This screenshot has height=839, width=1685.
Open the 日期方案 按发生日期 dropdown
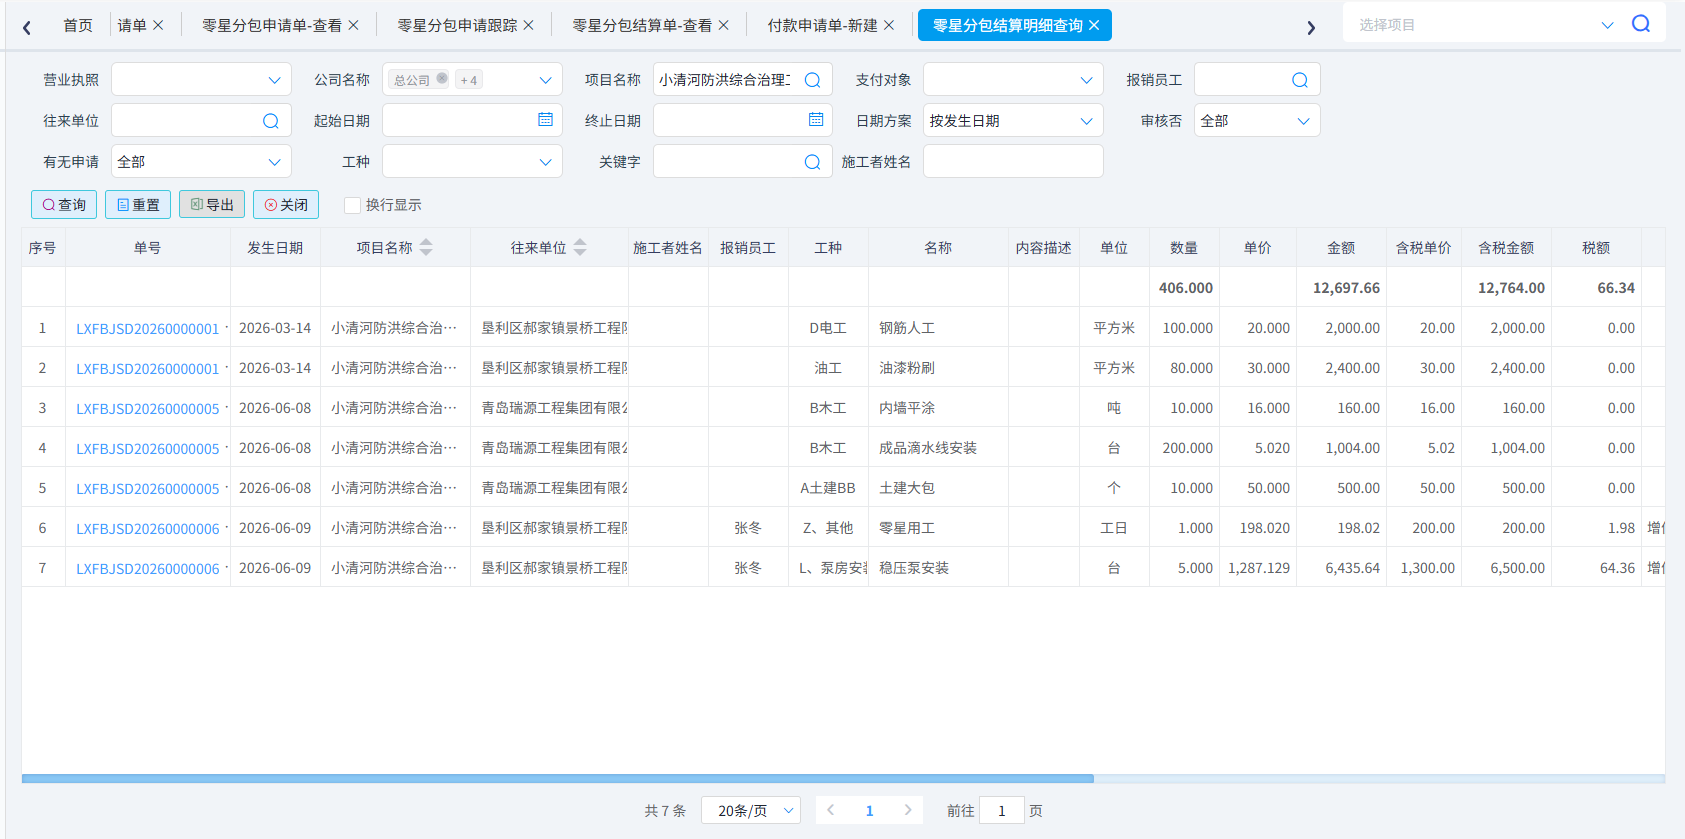coord(1013,121)
